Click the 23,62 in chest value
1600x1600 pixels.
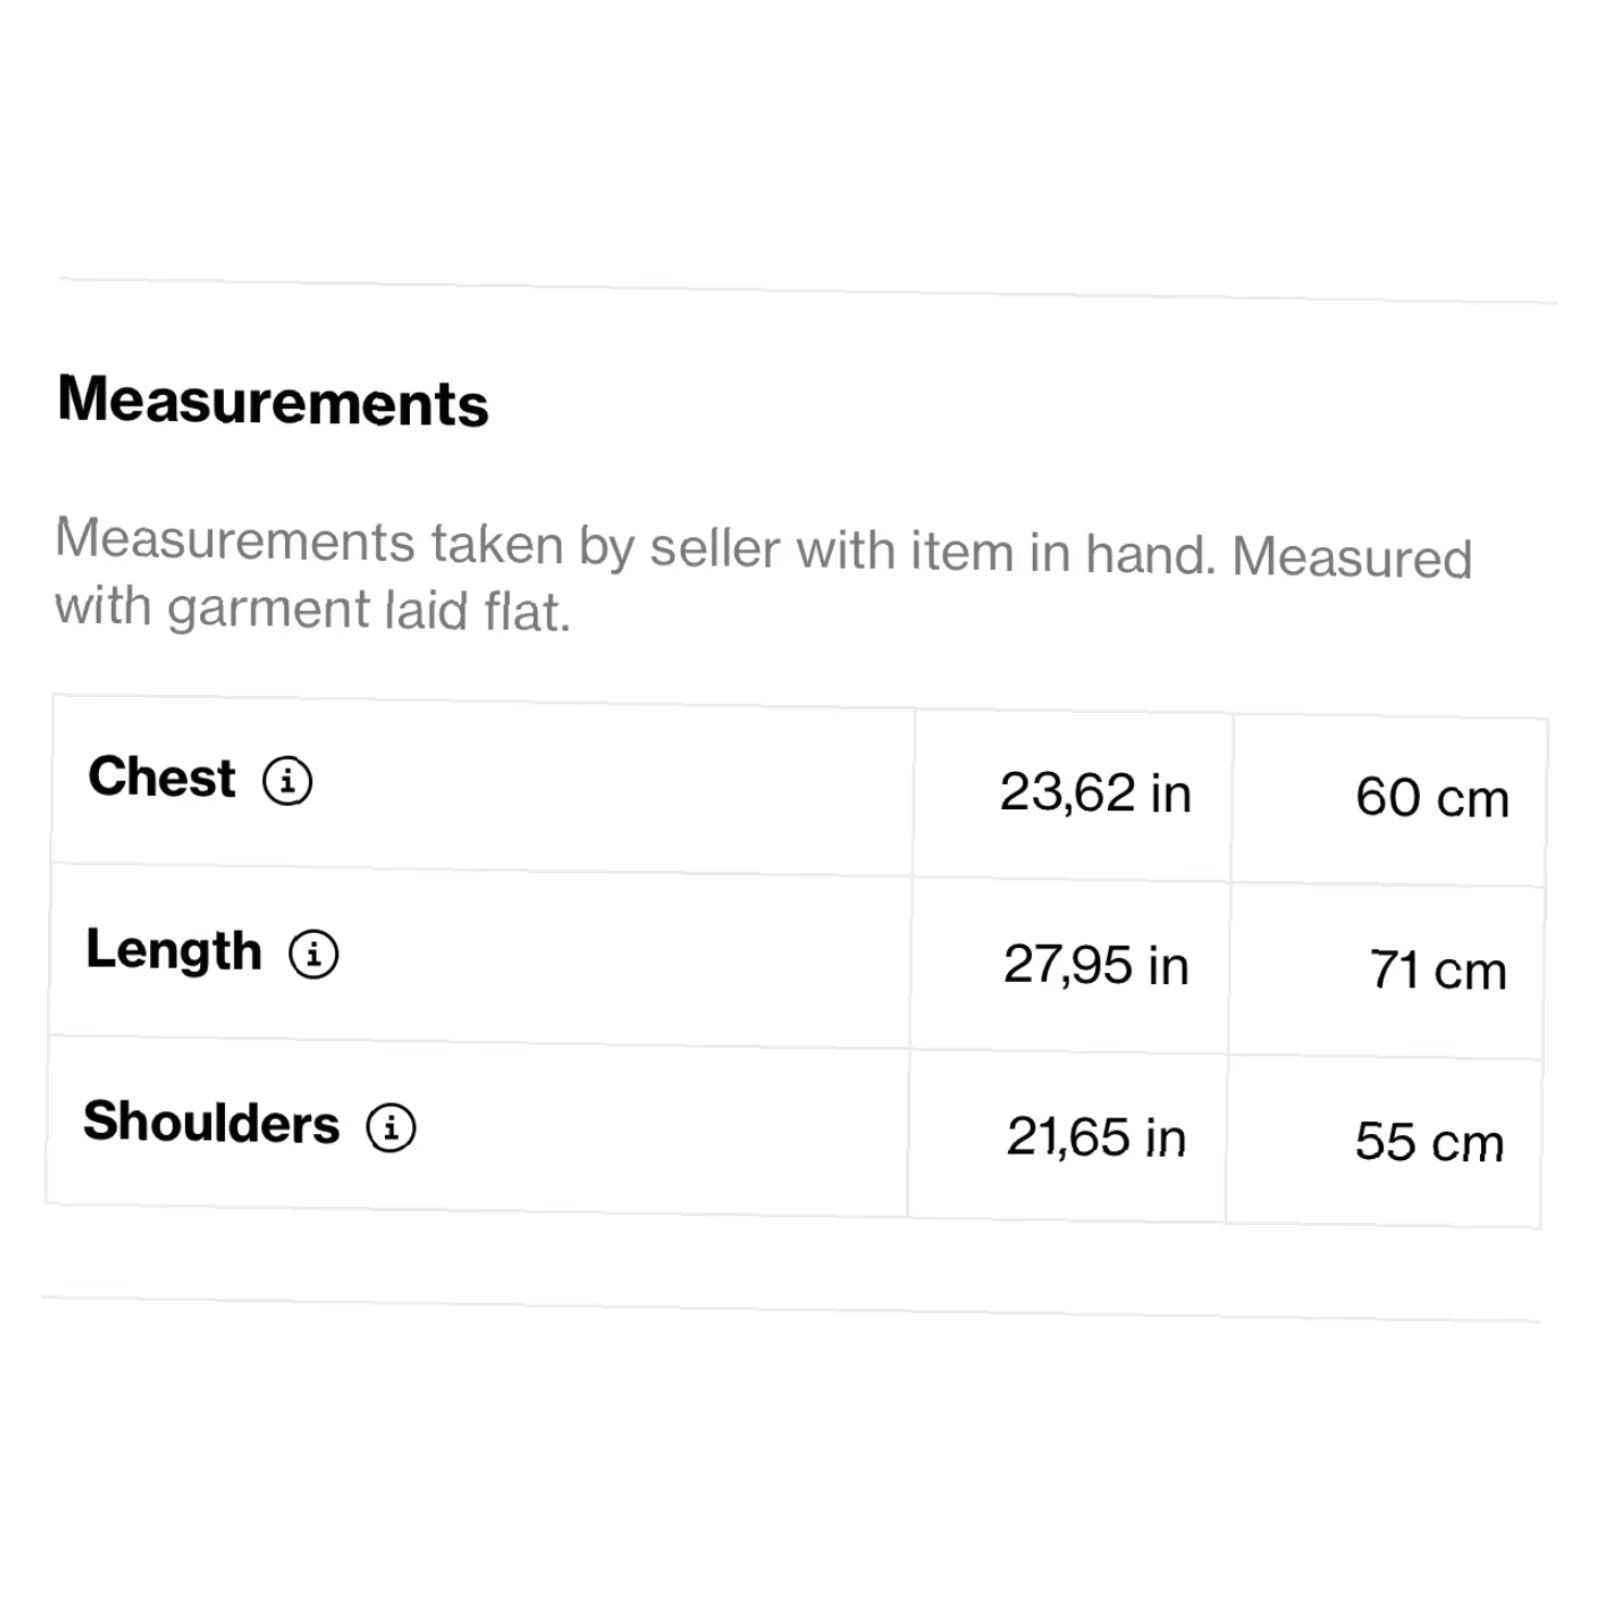1096,793
